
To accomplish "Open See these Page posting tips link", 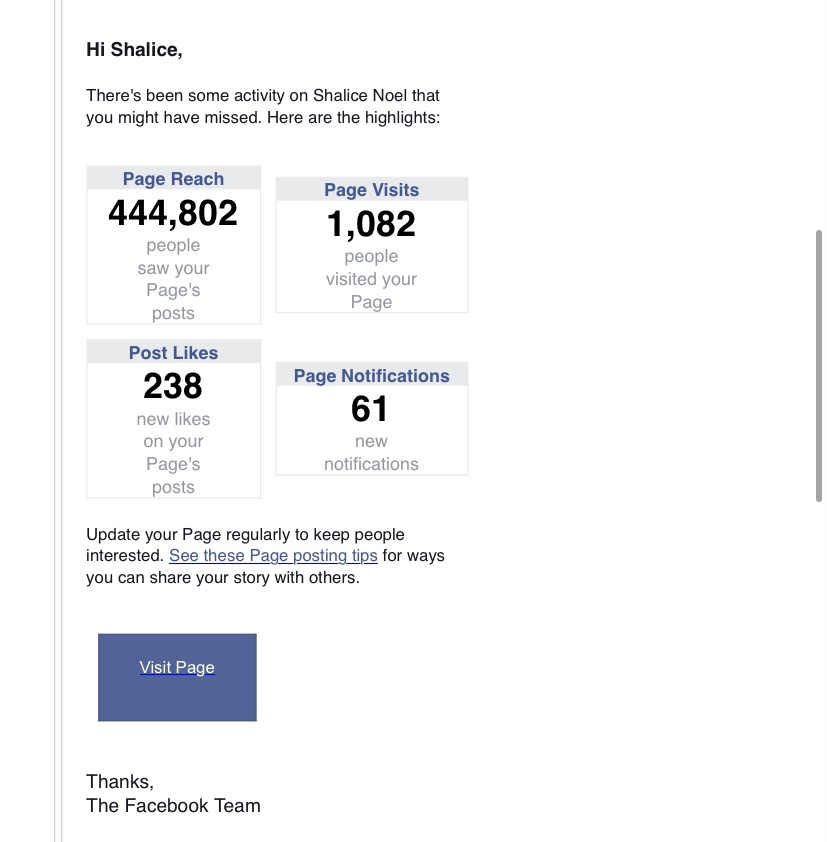I will [x=273, y=555].
